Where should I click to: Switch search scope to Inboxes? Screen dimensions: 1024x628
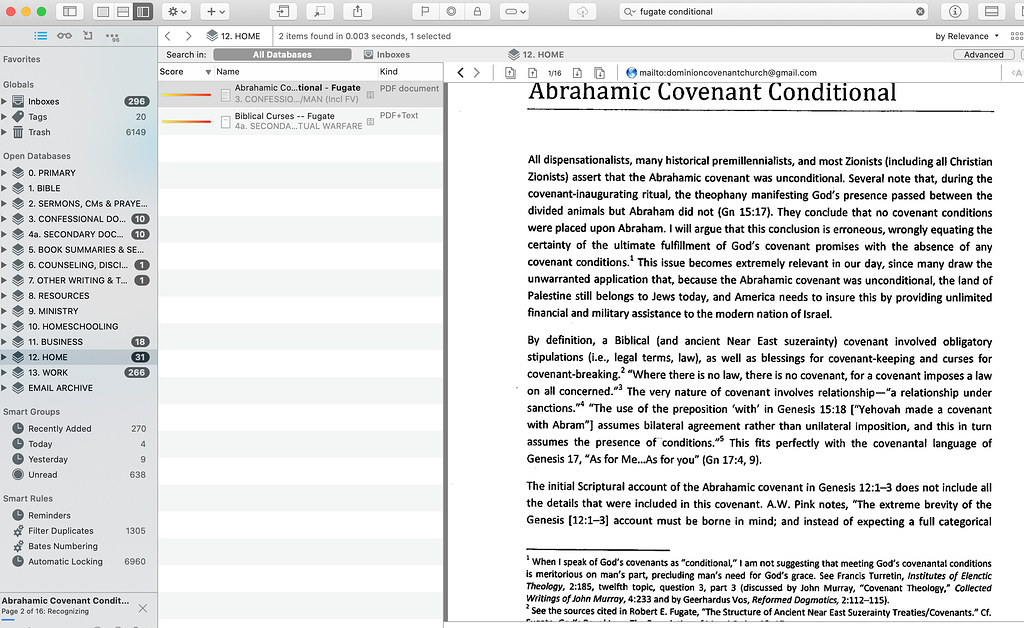[x=395, y=55]
